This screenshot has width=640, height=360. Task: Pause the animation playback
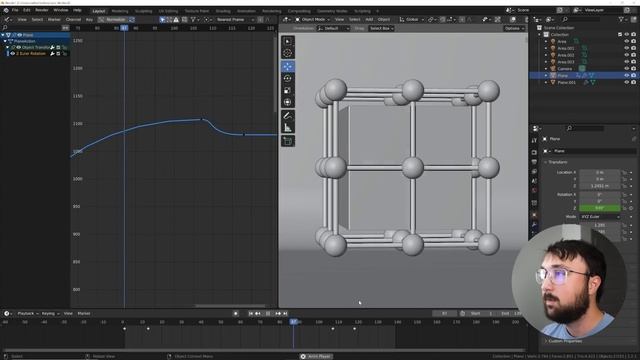click(x=268, y=313)
